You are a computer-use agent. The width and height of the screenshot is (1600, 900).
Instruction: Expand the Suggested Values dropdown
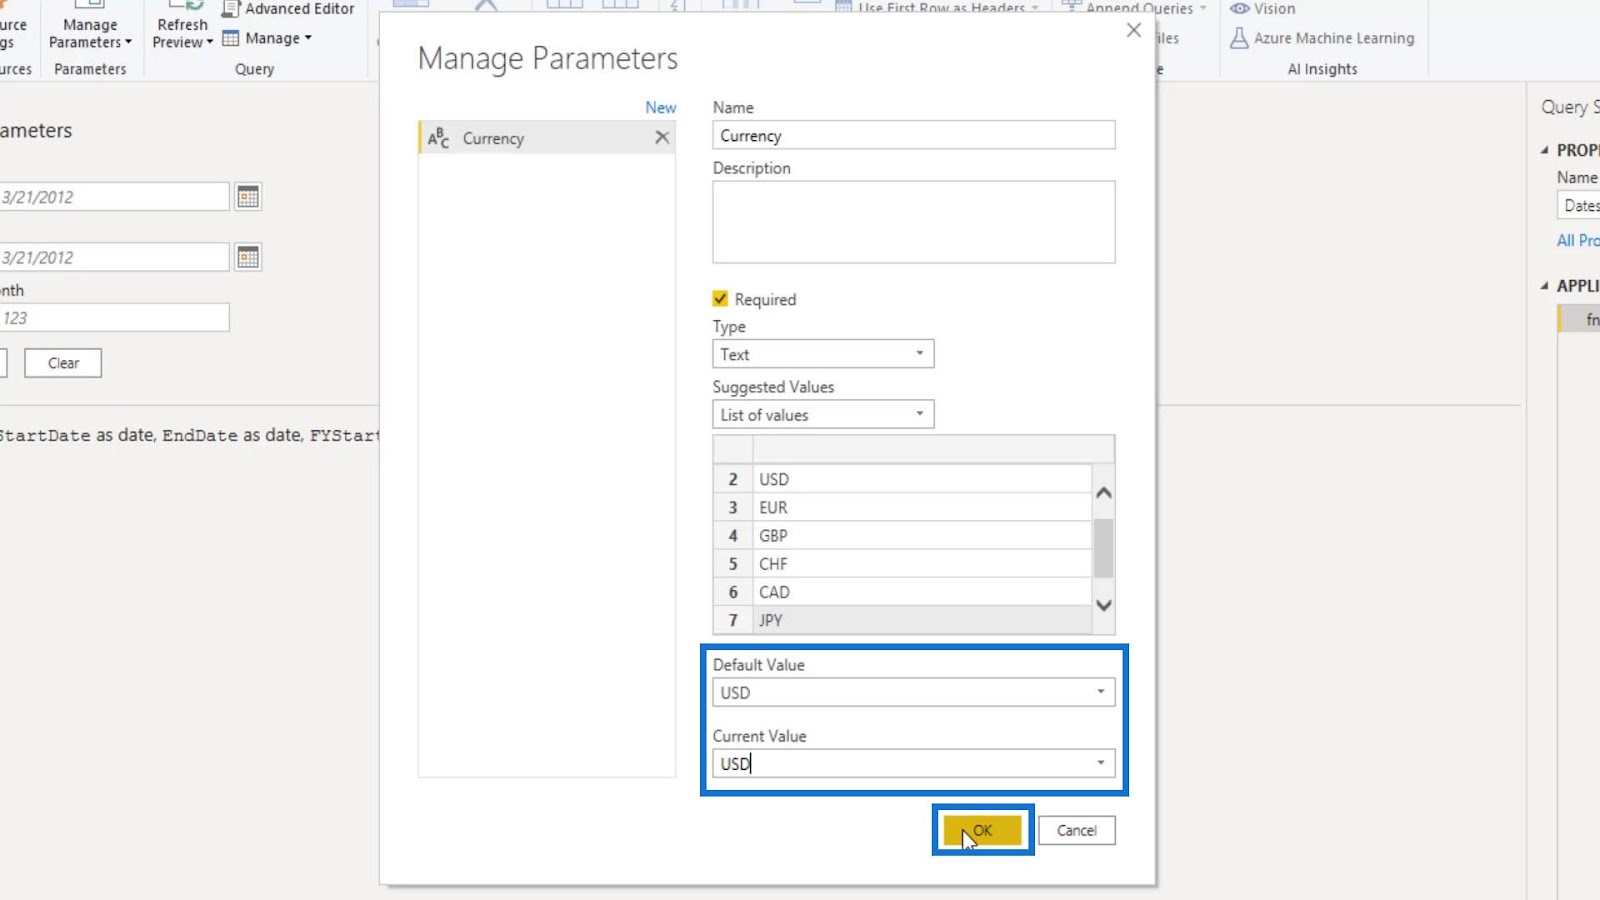click(x=823, y=414)
